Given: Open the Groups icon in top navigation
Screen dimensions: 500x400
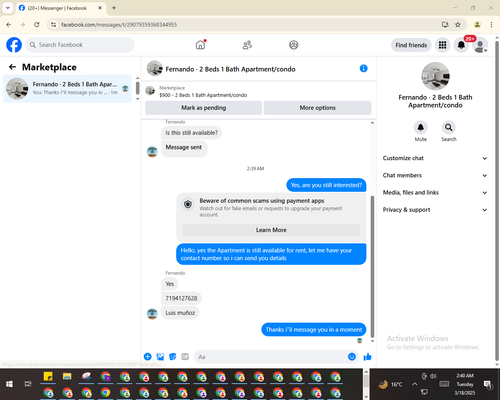Looking at the screenshot, I should click(294, 45).
